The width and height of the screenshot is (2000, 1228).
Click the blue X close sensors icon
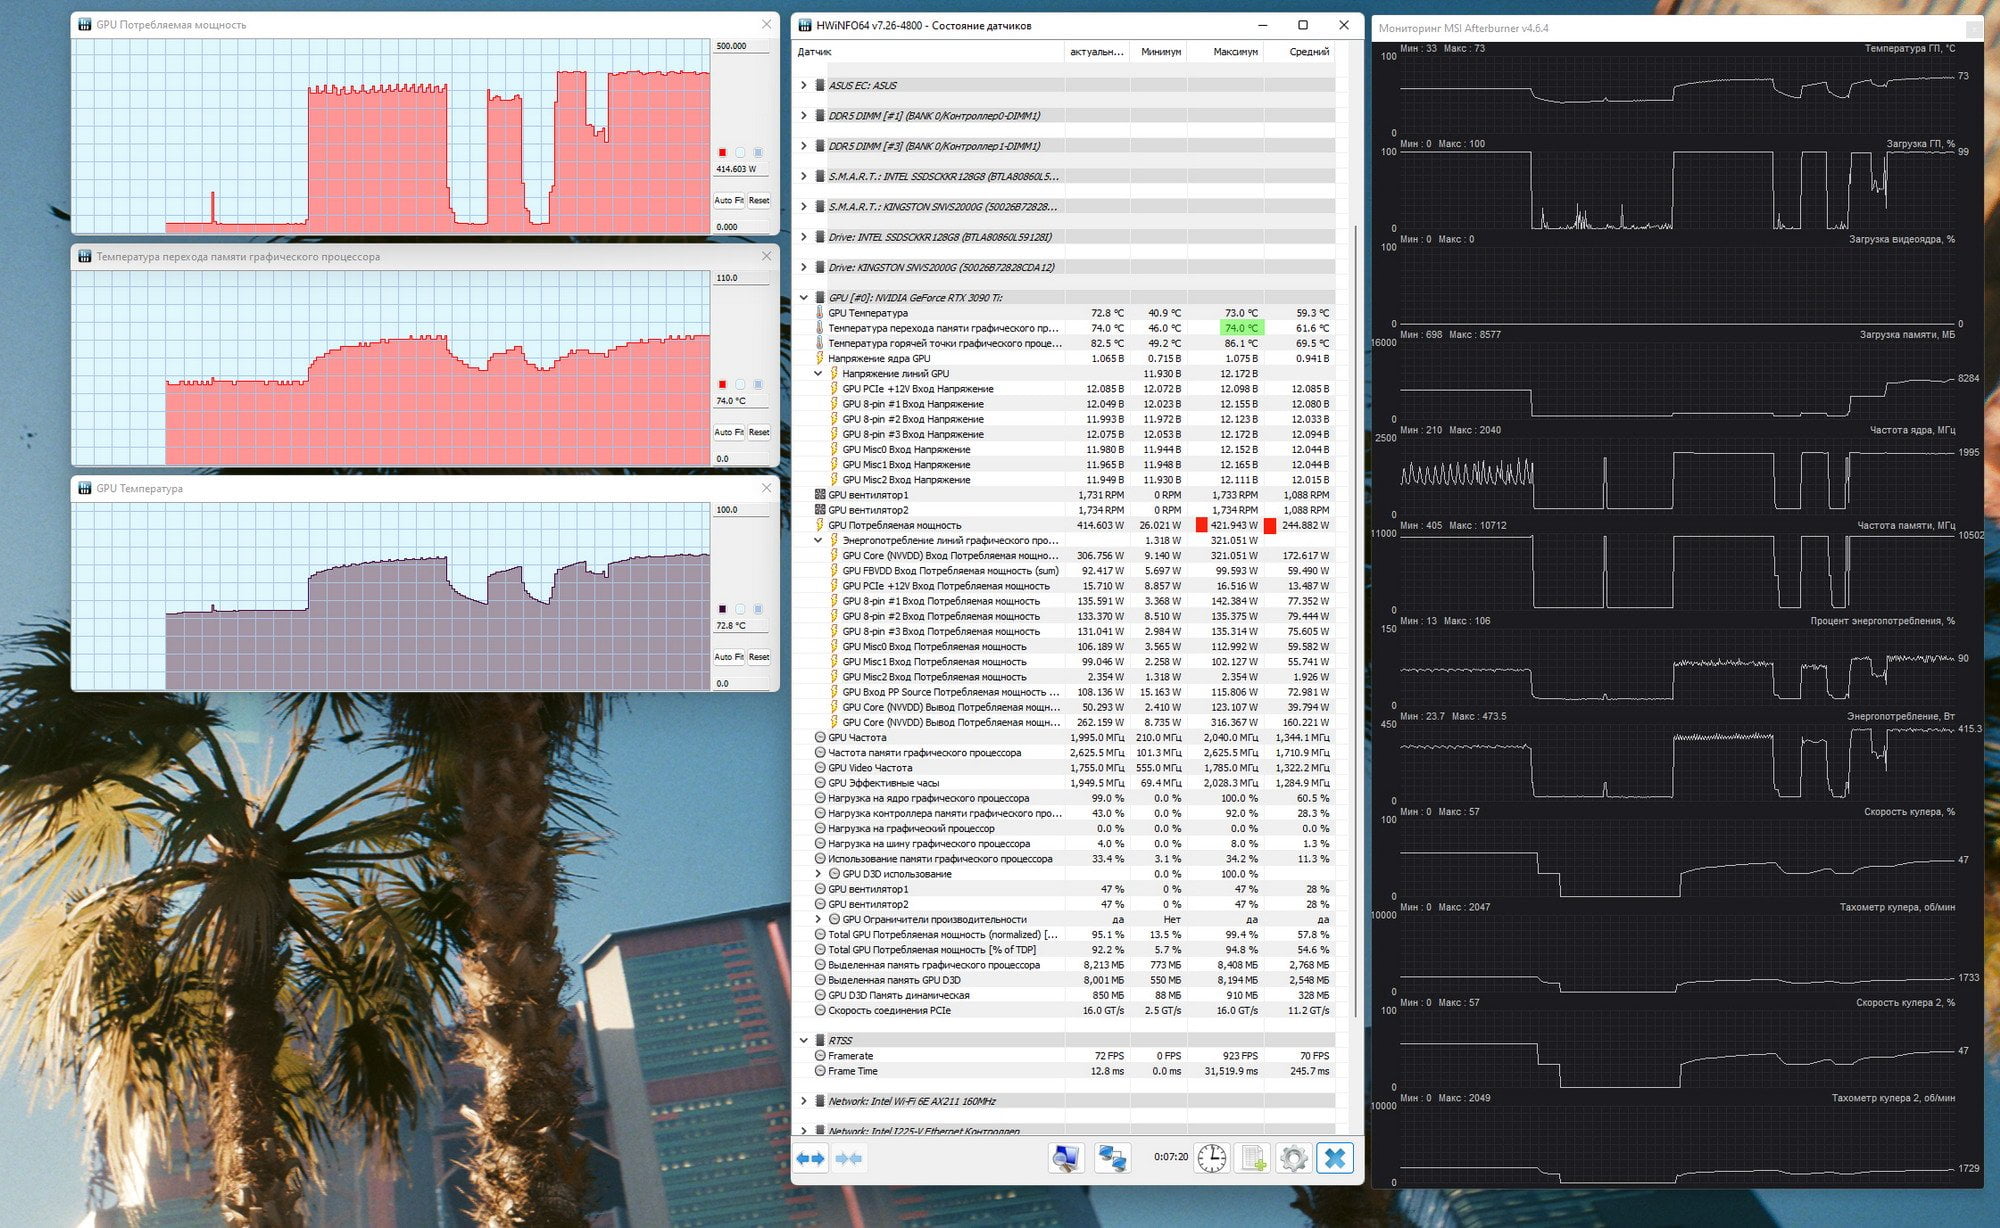tap(1335, 1158)
